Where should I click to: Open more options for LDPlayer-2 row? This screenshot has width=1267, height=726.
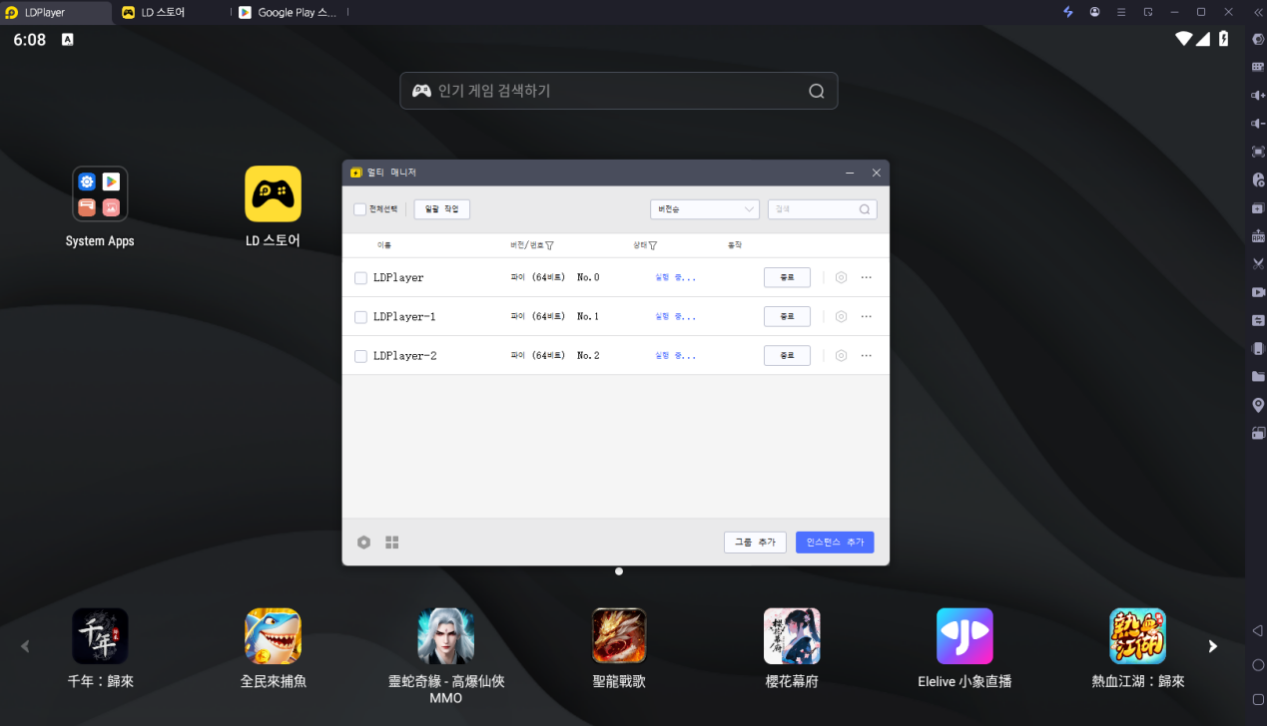tap(866, 355)
